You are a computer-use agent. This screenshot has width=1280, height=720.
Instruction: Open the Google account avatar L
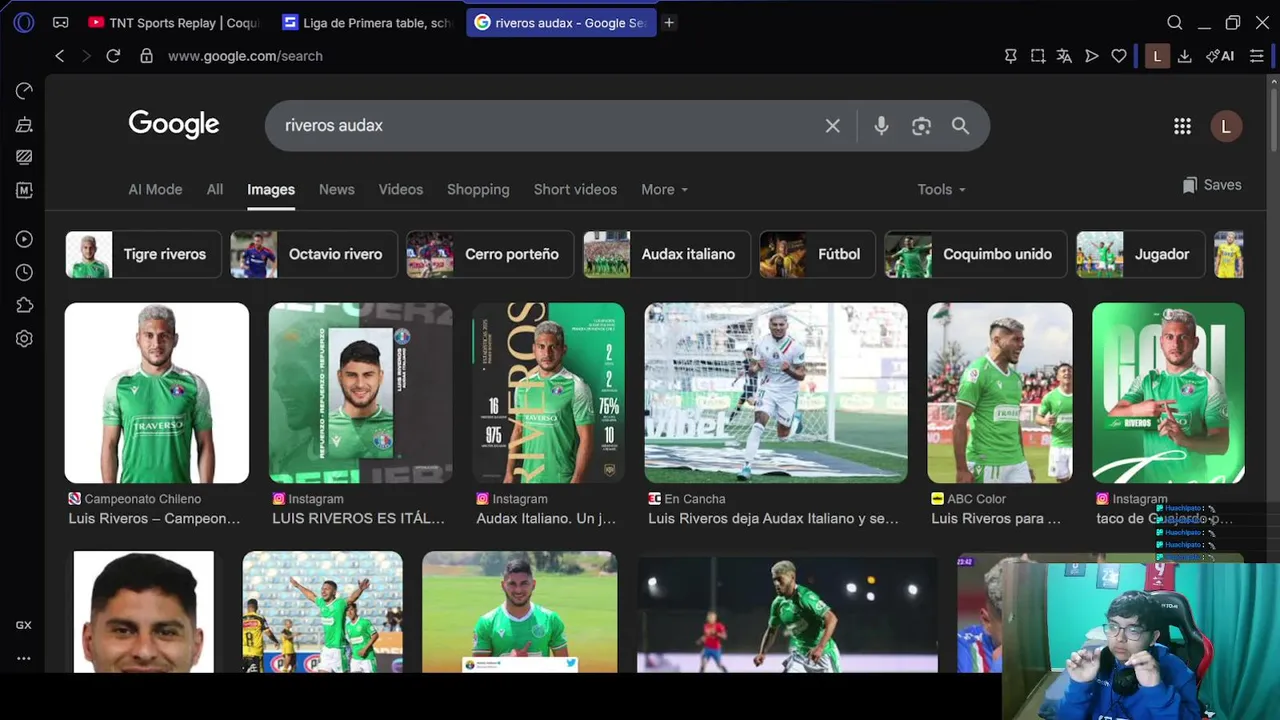coord(1226,126)
